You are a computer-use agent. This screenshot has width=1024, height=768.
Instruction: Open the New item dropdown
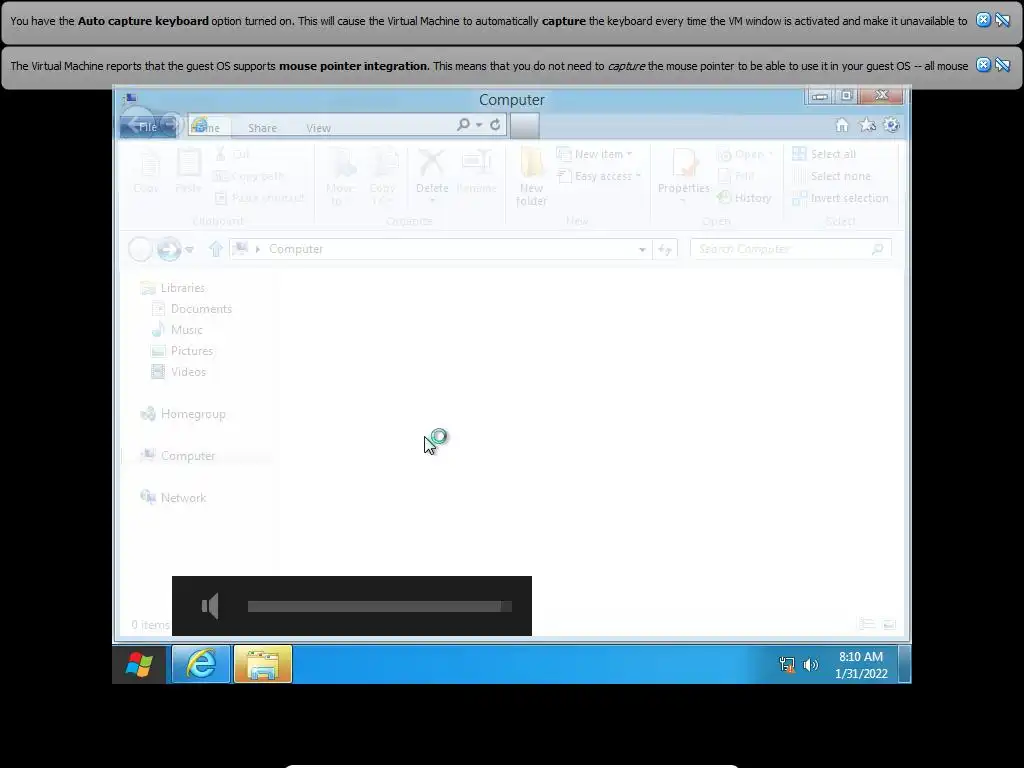(x=594, y=154)
